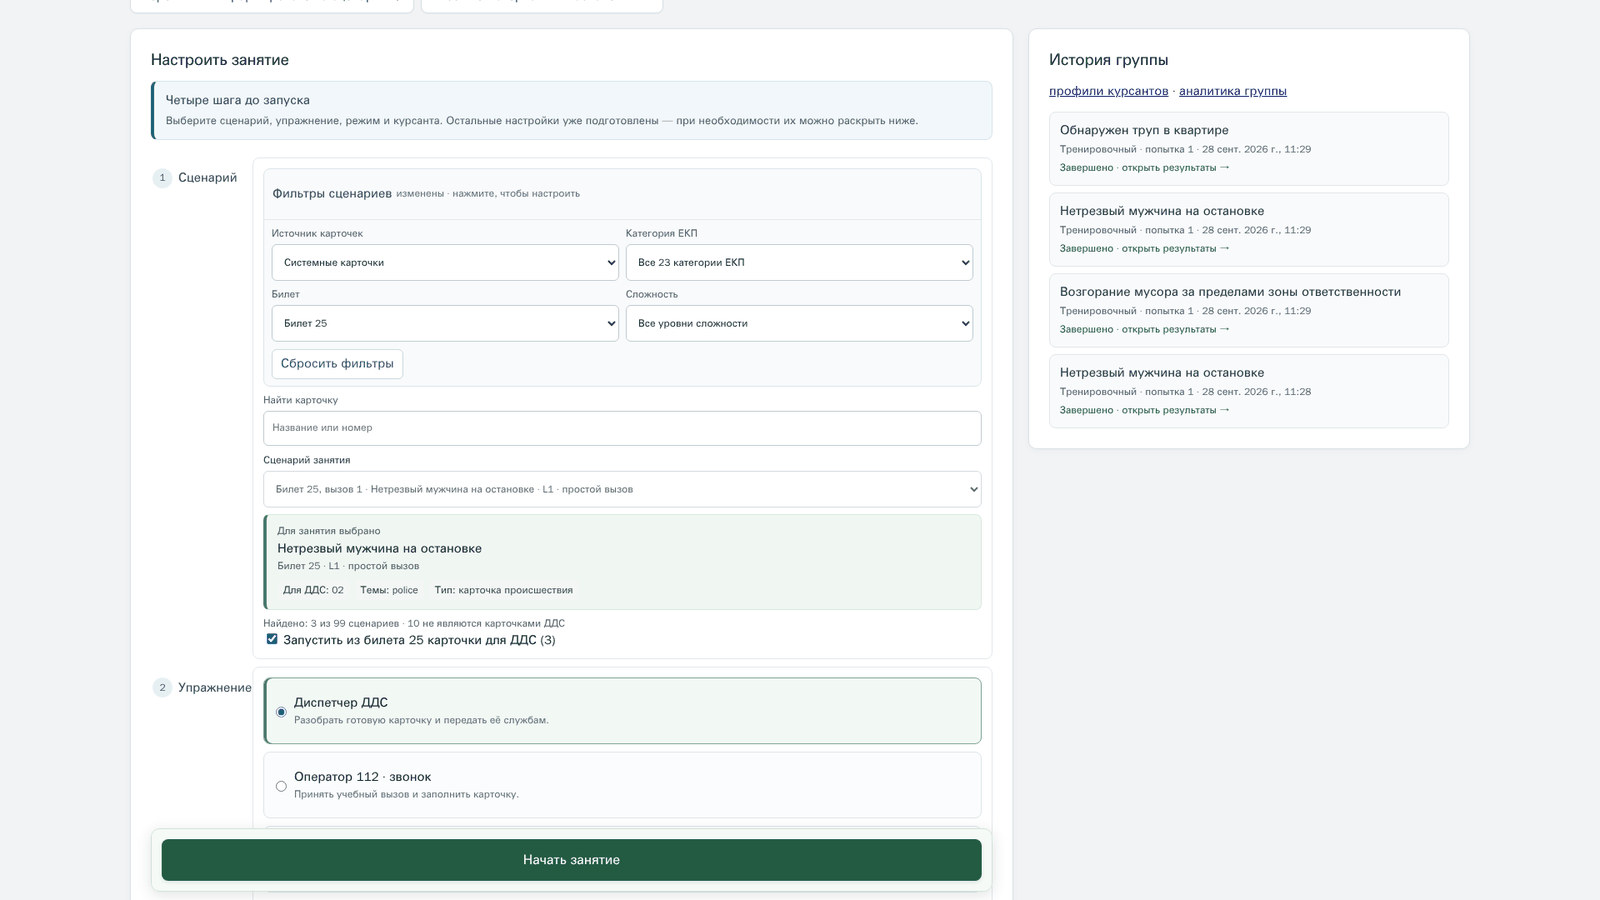Toggle the Запустить из билета 25 checkbox
Image resolution: width=1600 pixels, height=900 pixels.
(x=272, y=639)
